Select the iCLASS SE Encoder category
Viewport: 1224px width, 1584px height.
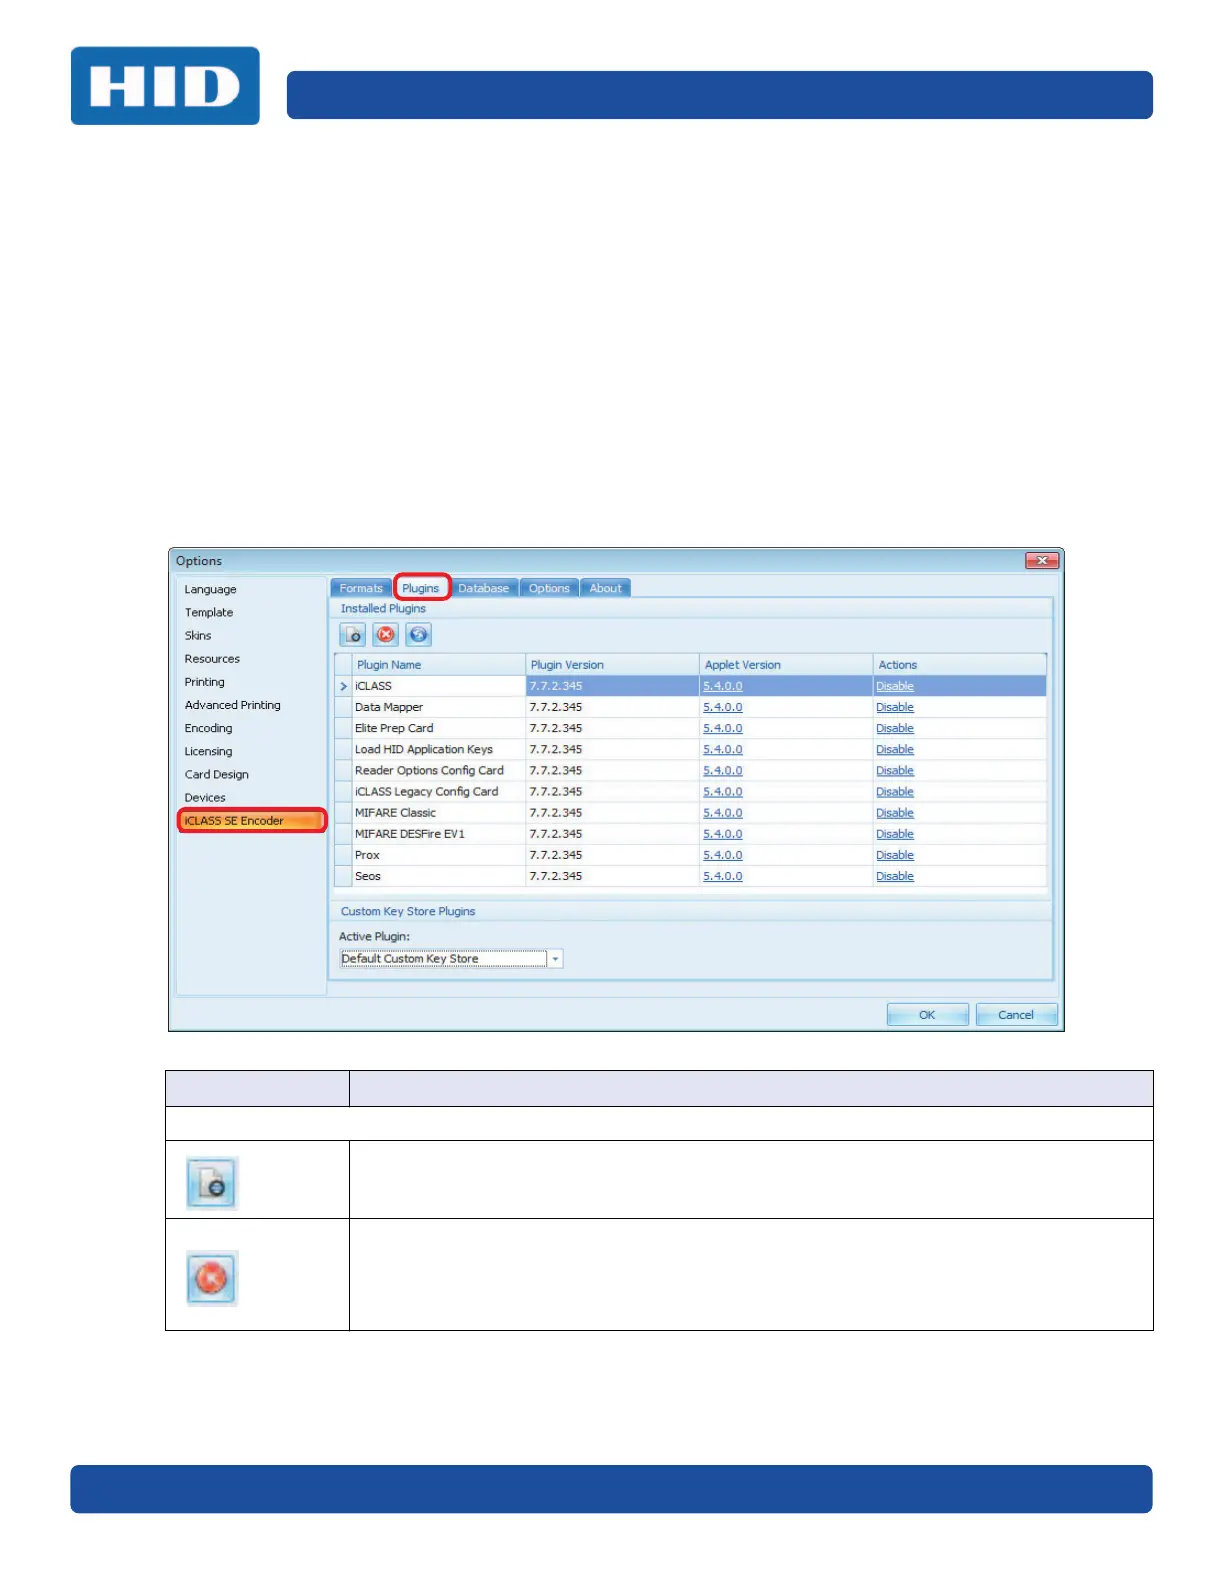[x=252, y=821]
